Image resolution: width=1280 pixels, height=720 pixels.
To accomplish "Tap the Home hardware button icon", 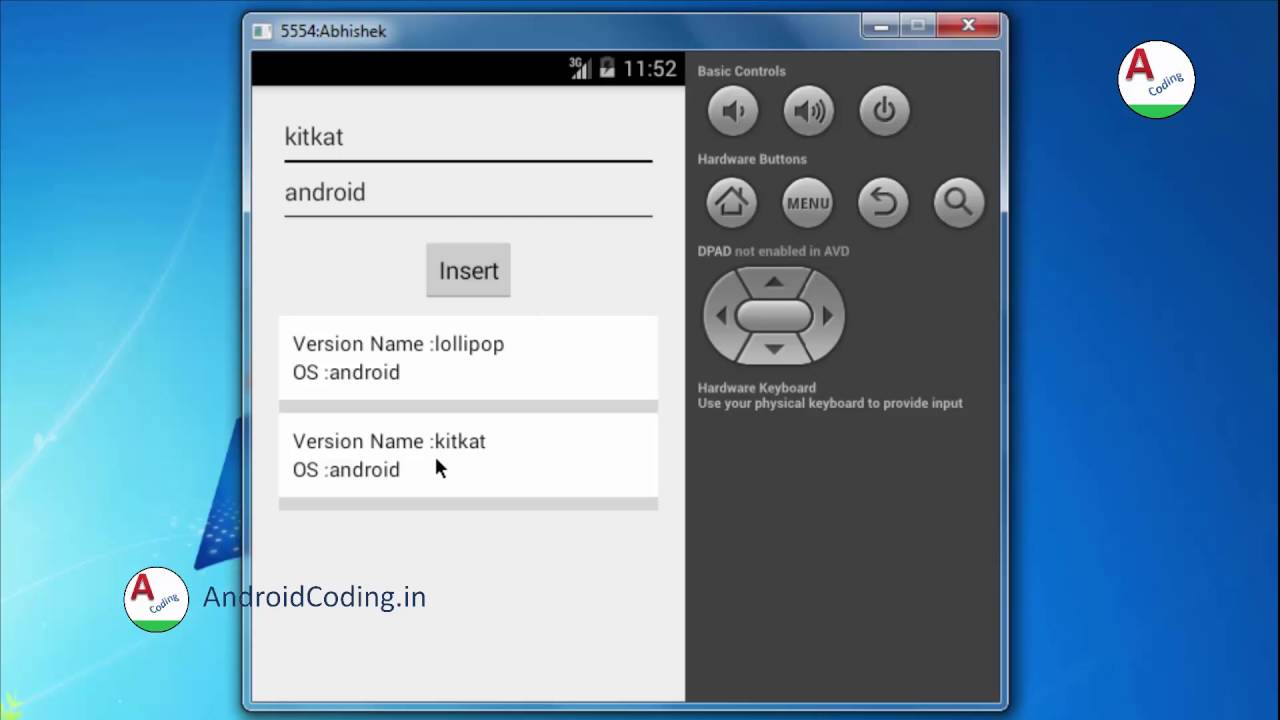I will click(731, 202).
